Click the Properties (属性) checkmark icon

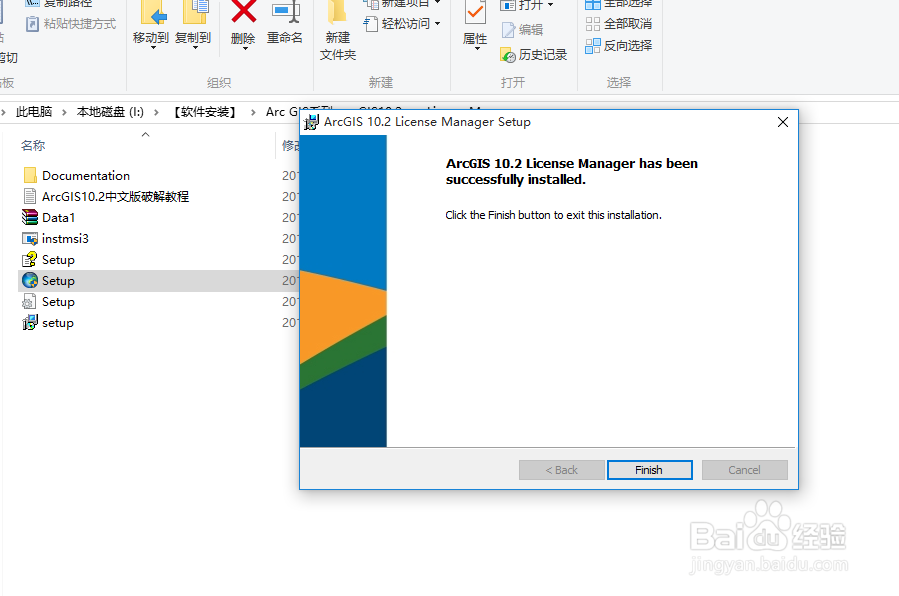[x=475, y=12]
